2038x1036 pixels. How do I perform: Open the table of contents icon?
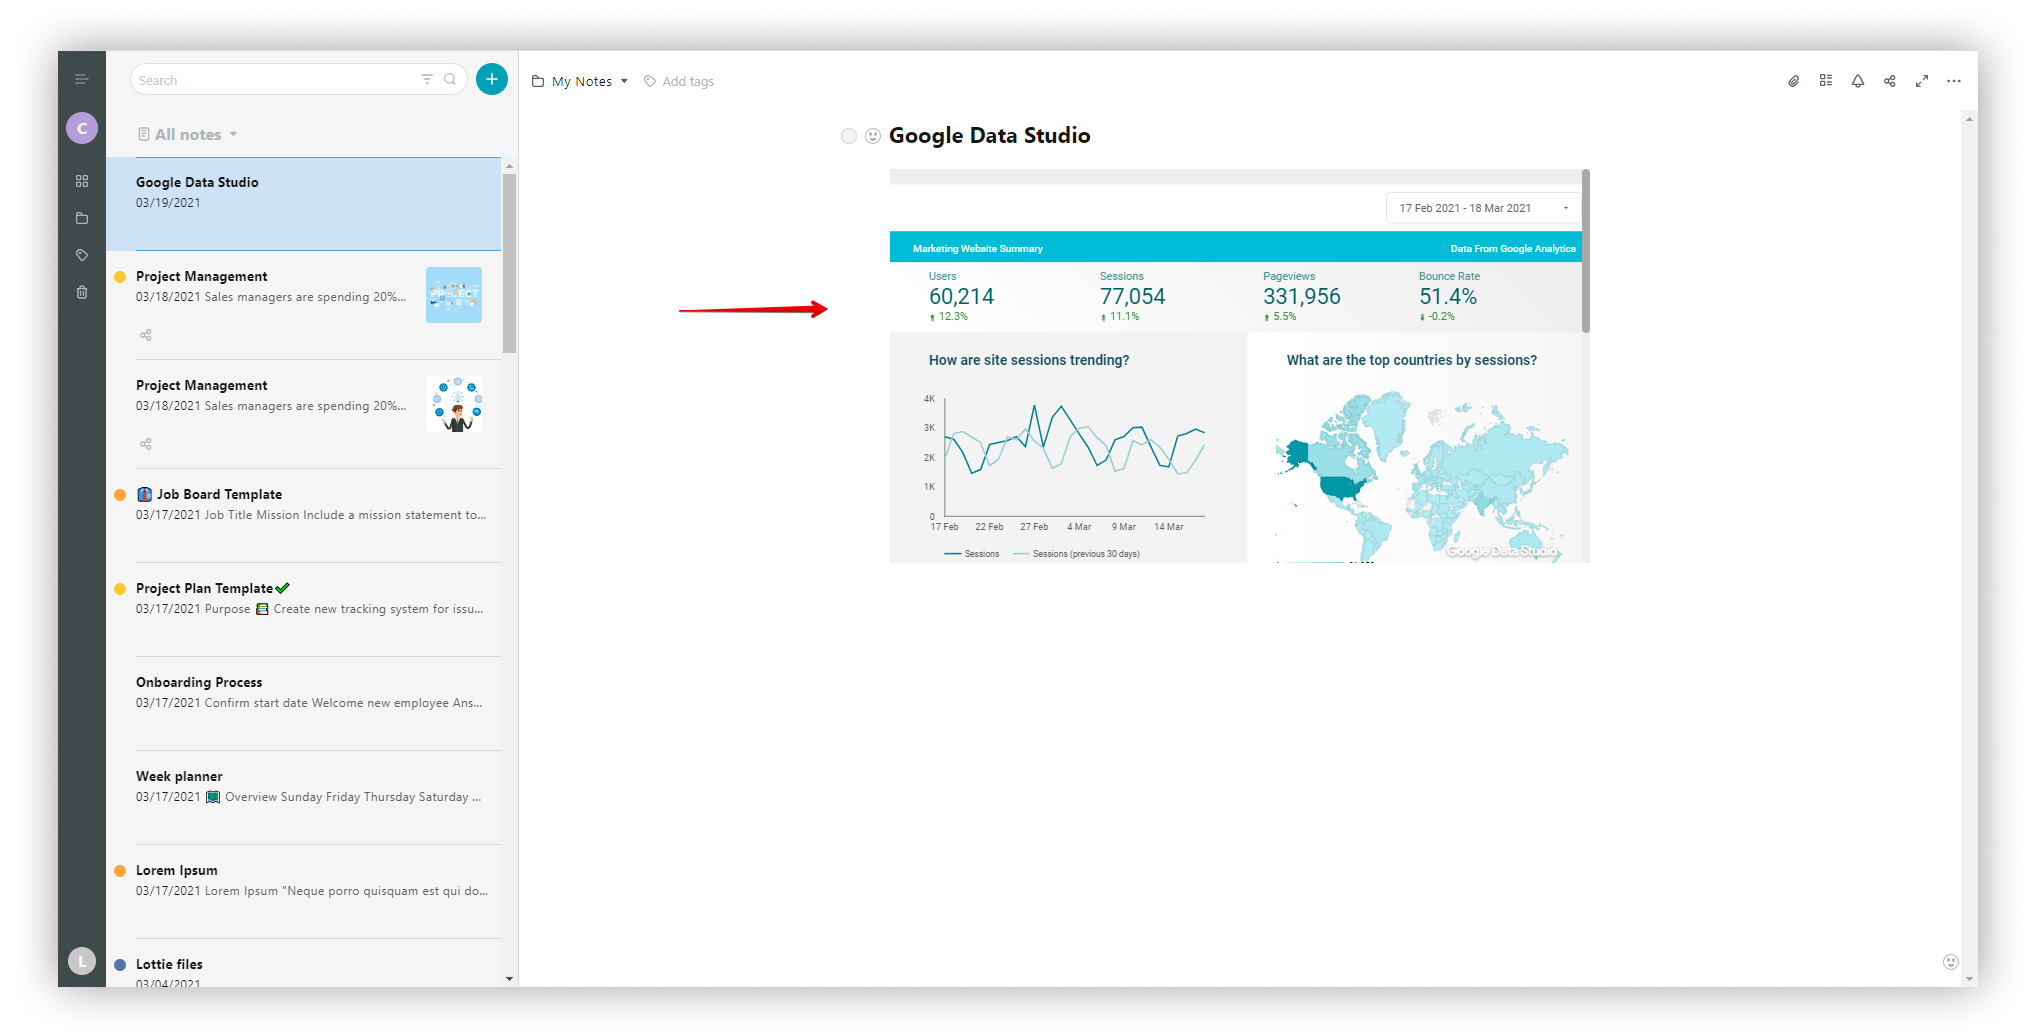1826,81
